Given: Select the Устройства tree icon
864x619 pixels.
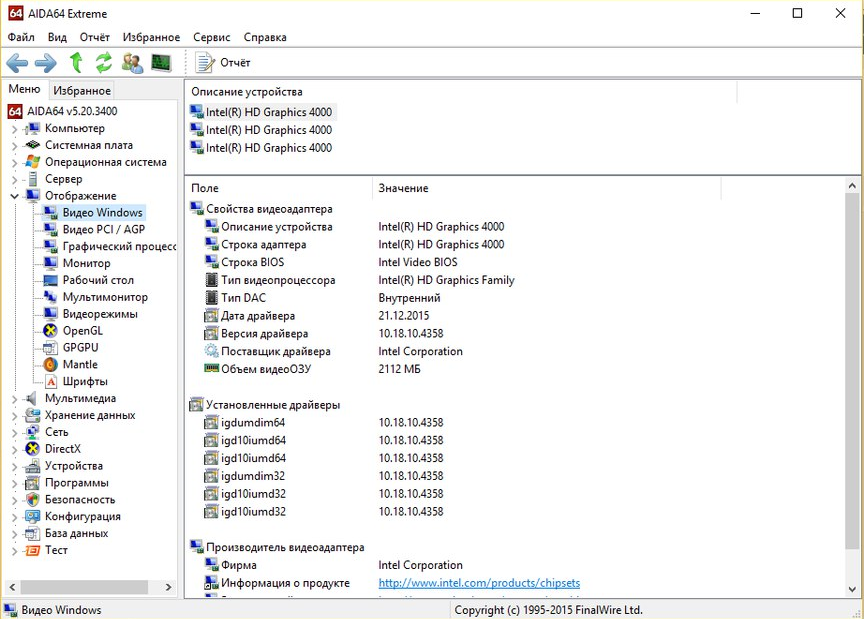Looking at the screenshot, I should coord(33,466).
